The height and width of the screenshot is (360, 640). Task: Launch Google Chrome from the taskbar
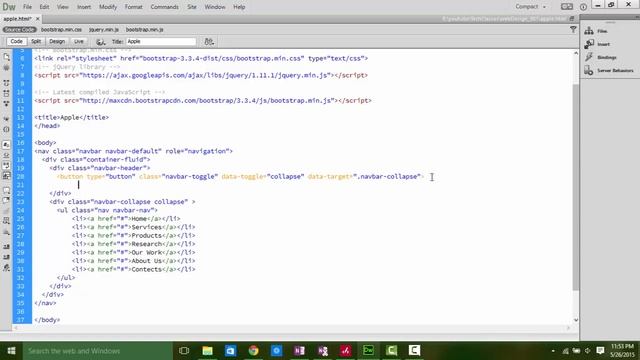pyautogui.click(x=253, y=351)
